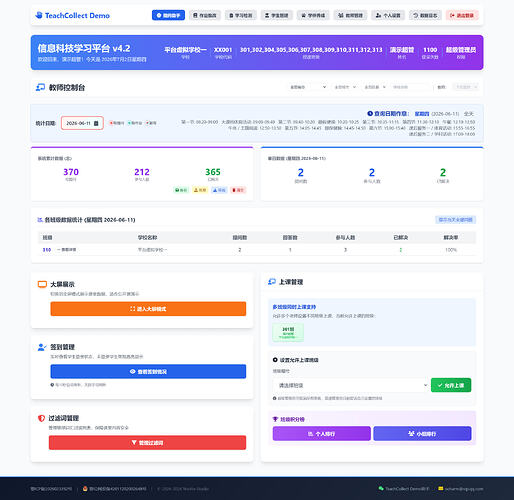This screenshot has height=500, width=514.
Task: Click the info icon under check-in button
Action: pos(52,385)
